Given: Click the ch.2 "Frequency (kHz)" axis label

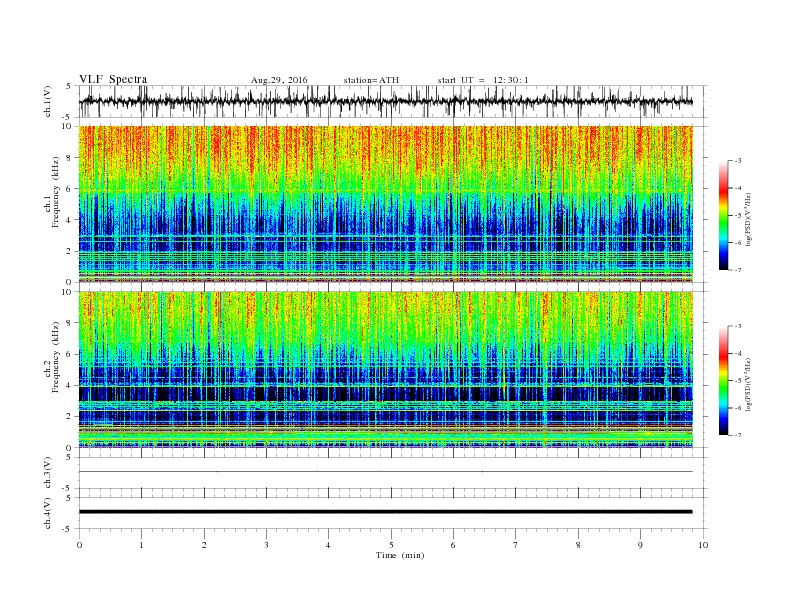Looking at the screenshot, I should point(56,357).
